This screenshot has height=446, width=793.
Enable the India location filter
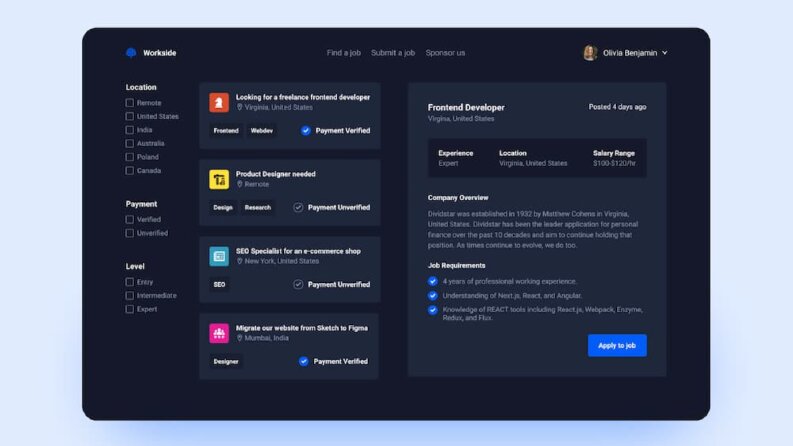129,130
